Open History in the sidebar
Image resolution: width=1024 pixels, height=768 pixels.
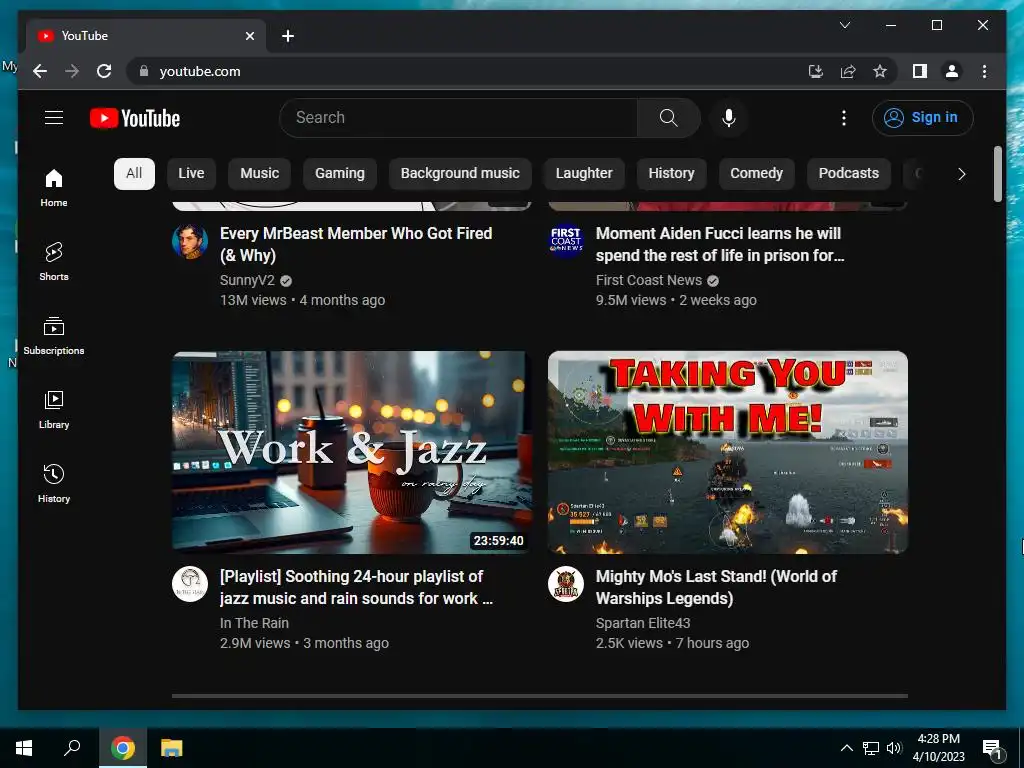(x=54, y=483)
